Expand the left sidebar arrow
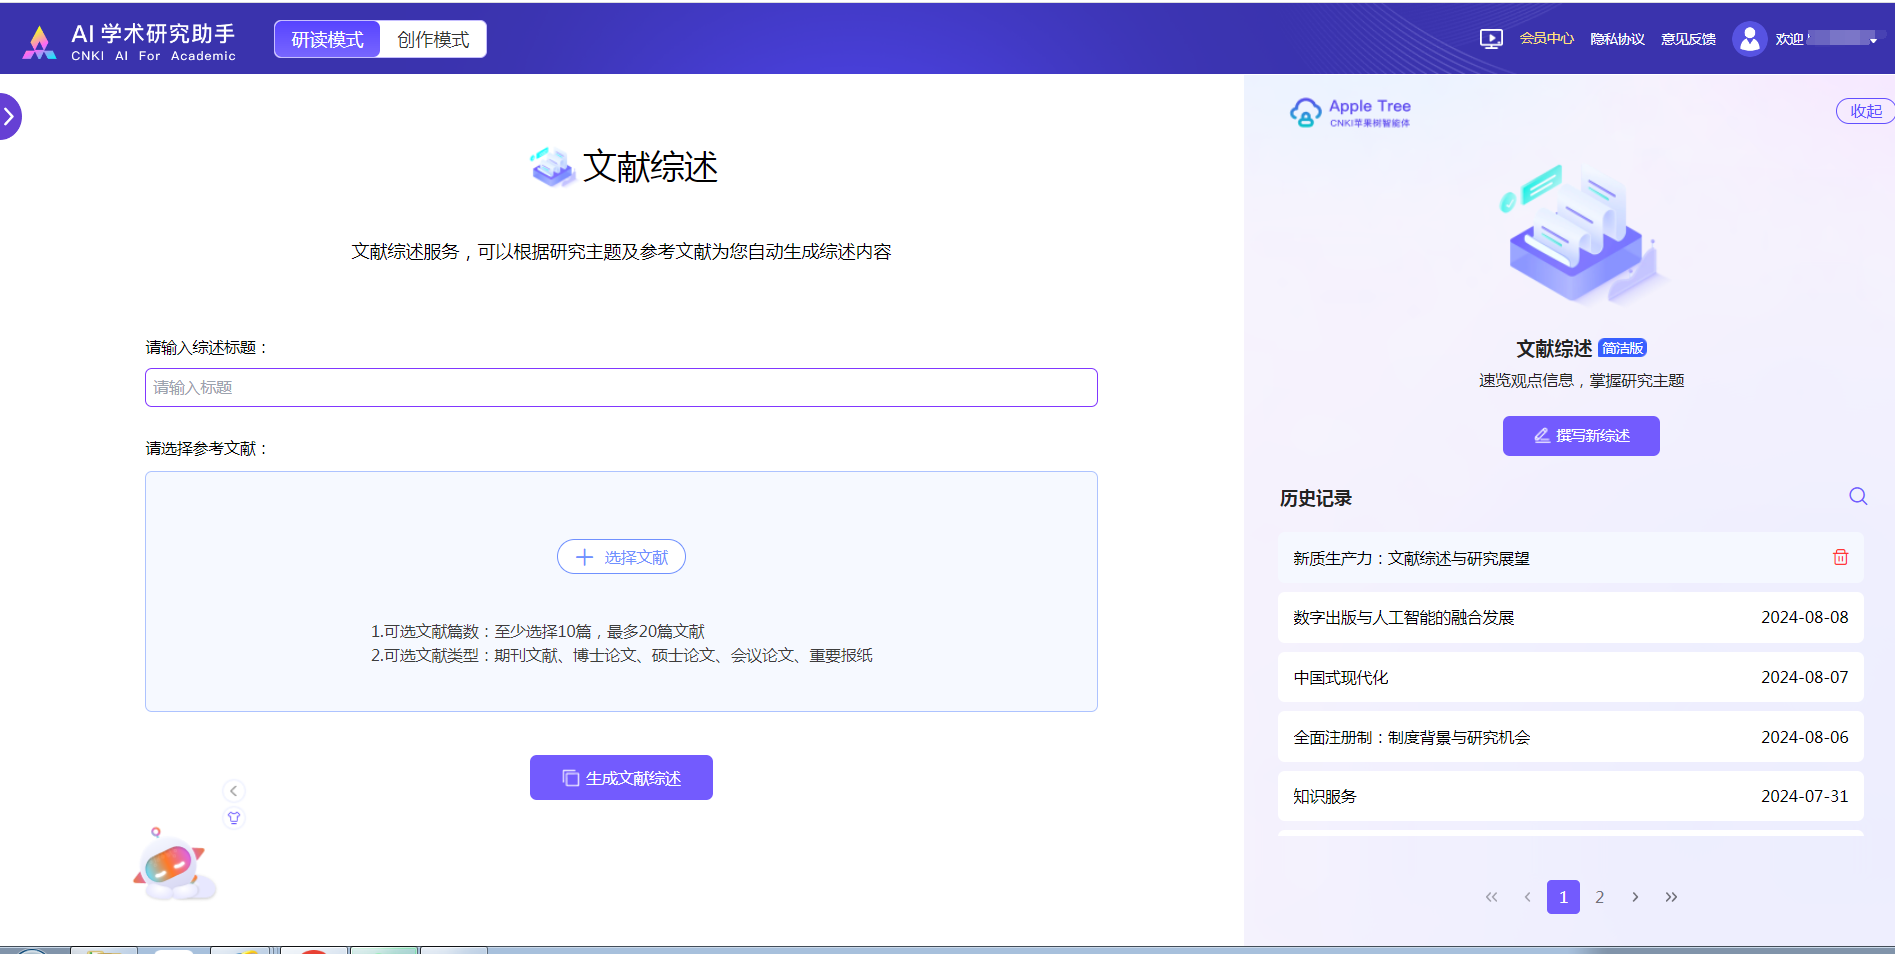Image resolution: width=1895 pixels, height=954 pixels. [x=9, y=117]
